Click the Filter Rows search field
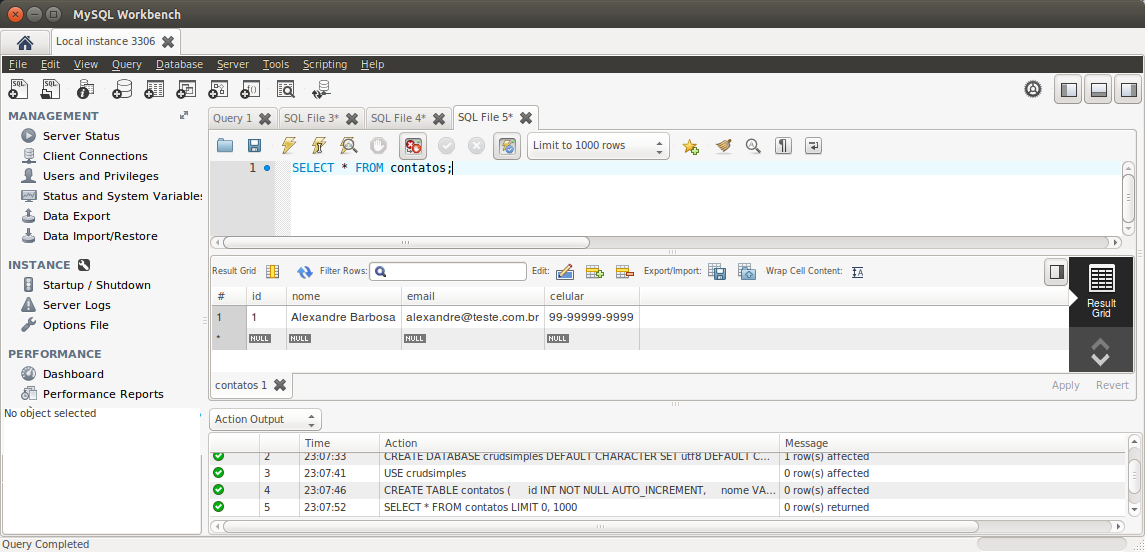This screenshot has width=1145, height=552. (x=448, y=271)
